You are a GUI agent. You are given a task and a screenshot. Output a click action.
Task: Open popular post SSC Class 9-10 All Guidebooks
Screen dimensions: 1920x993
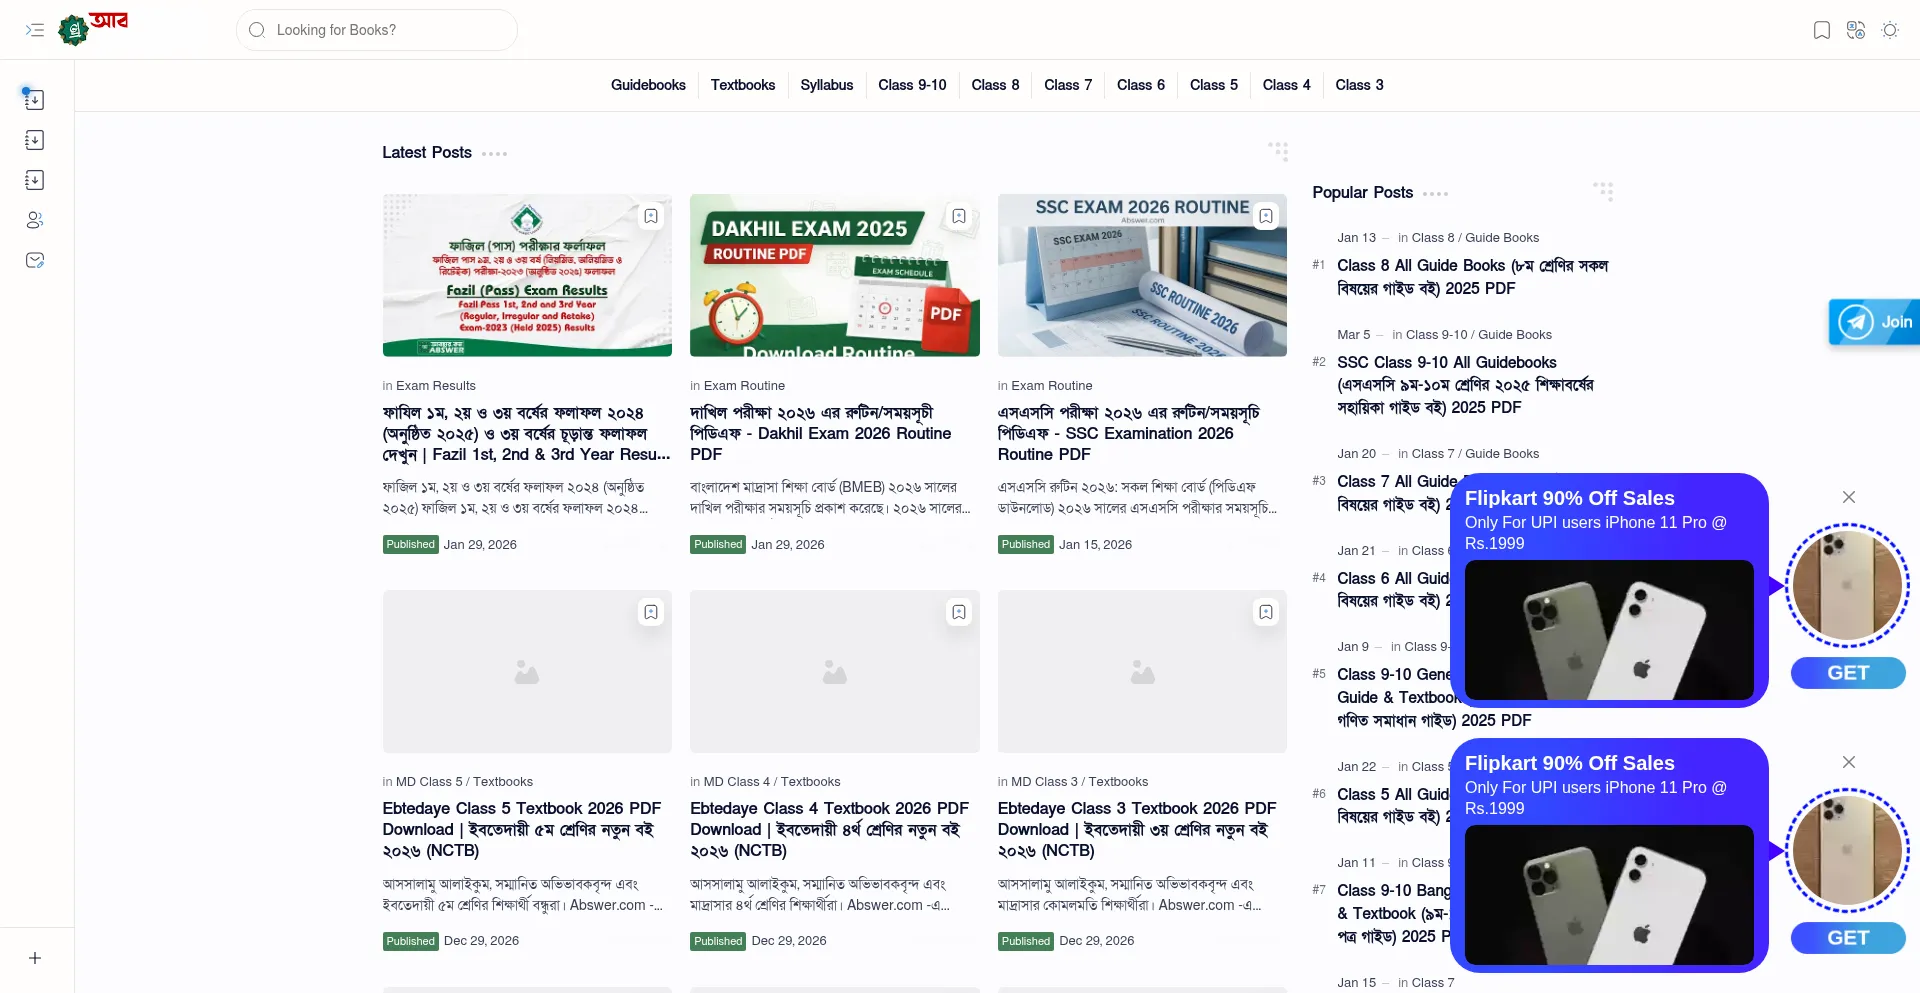[x=1466, y=385]
